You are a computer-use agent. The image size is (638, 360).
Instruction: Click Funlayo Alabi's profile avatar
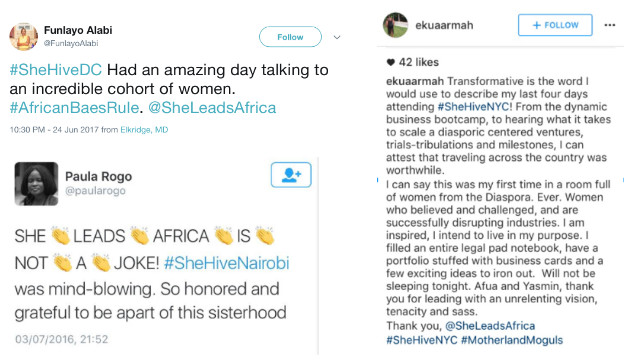pos(24,37)
